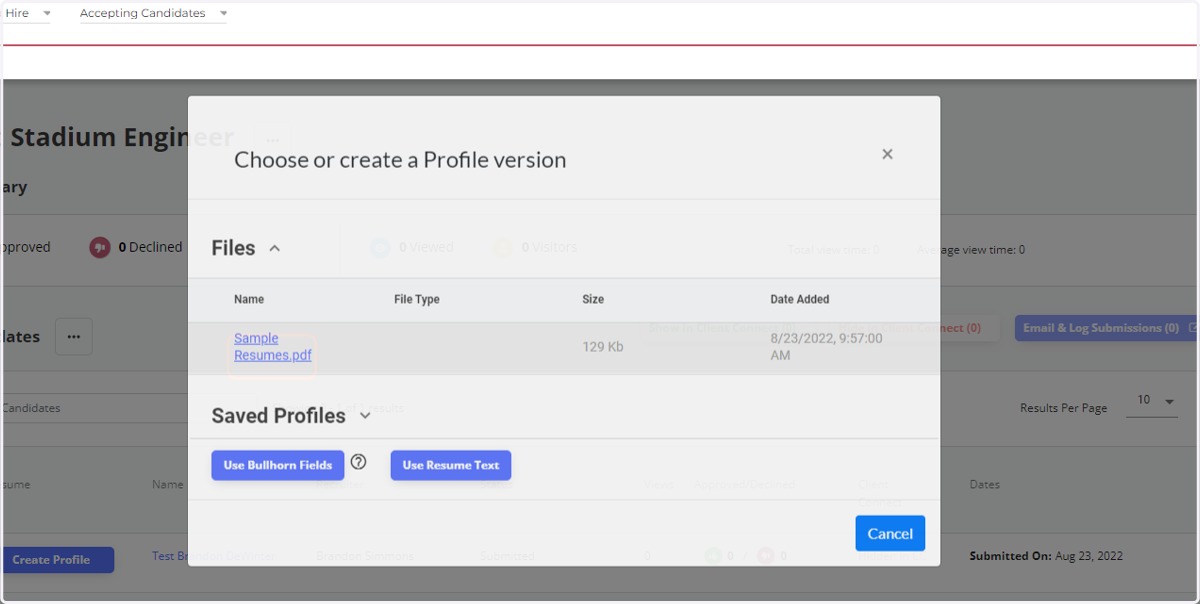Viewport: 1200px width, 604px height.
Task: Click the File Type column header
Action: [417, 299]
